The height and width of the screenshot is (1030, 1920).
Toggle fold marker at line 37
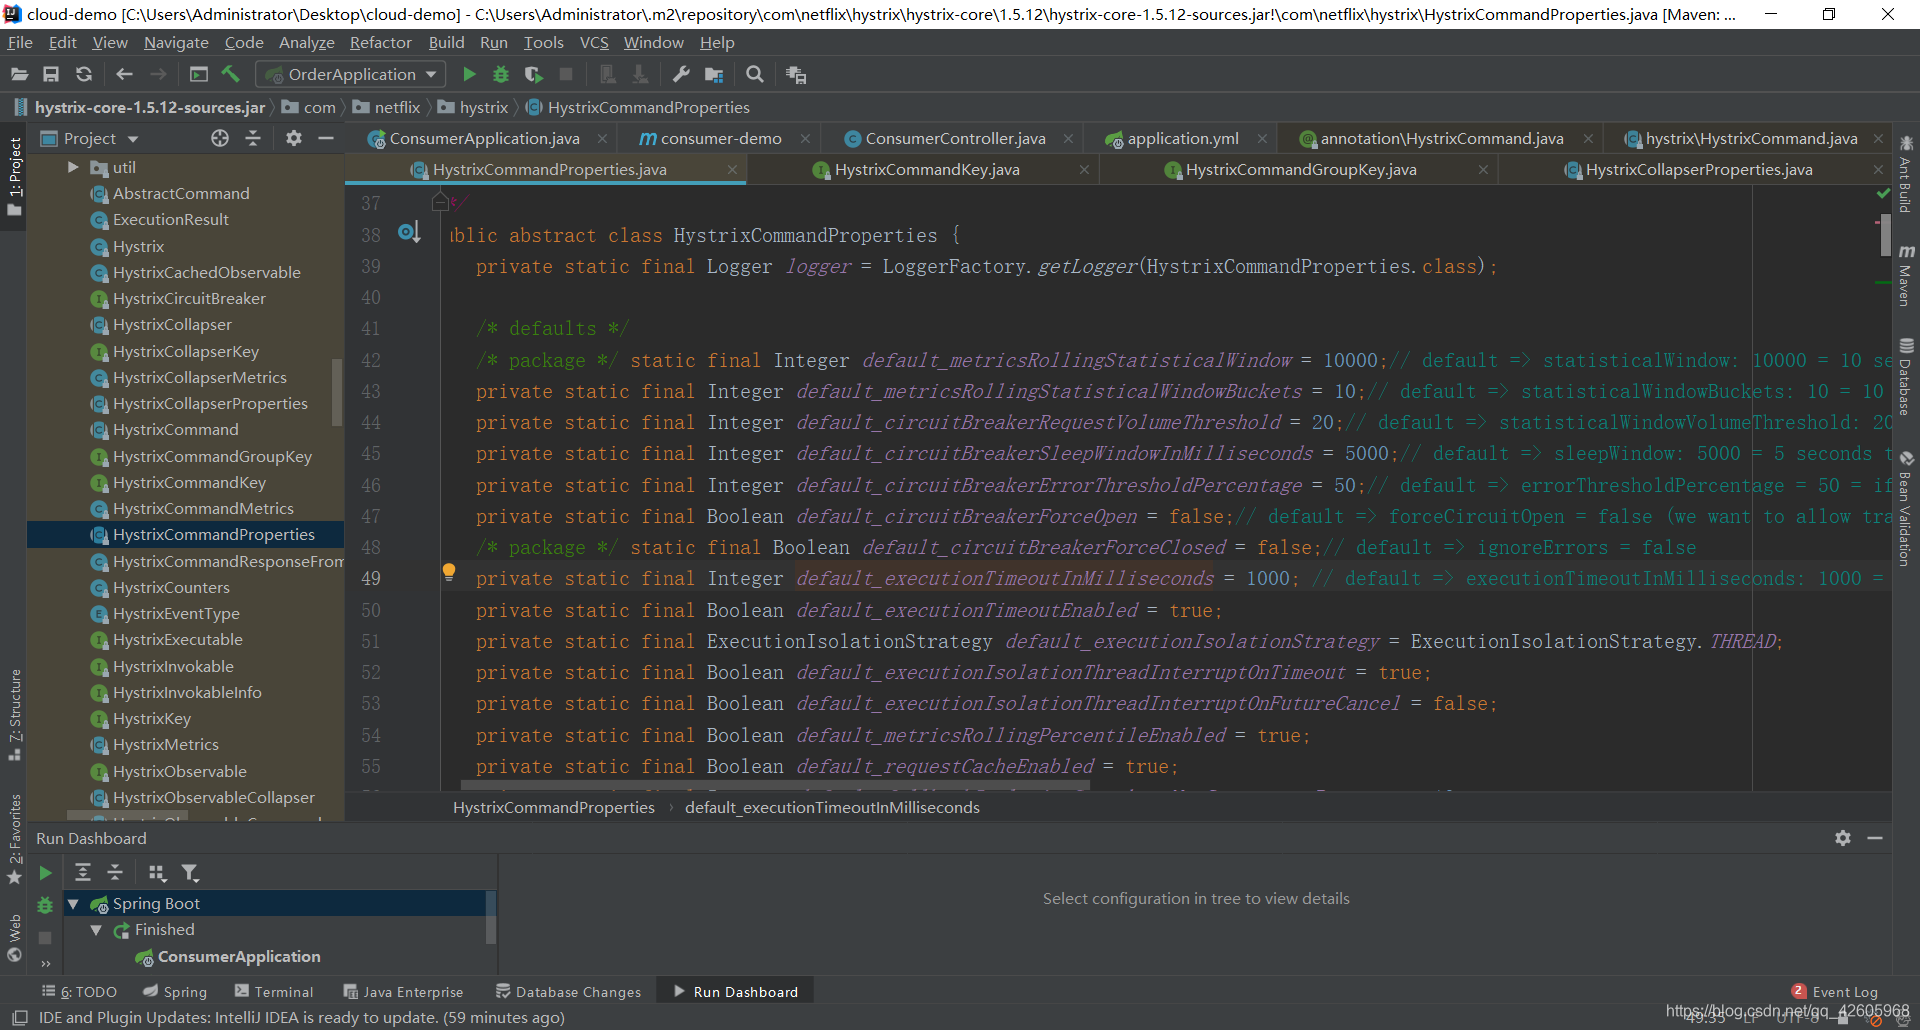(x=440, y=202)
